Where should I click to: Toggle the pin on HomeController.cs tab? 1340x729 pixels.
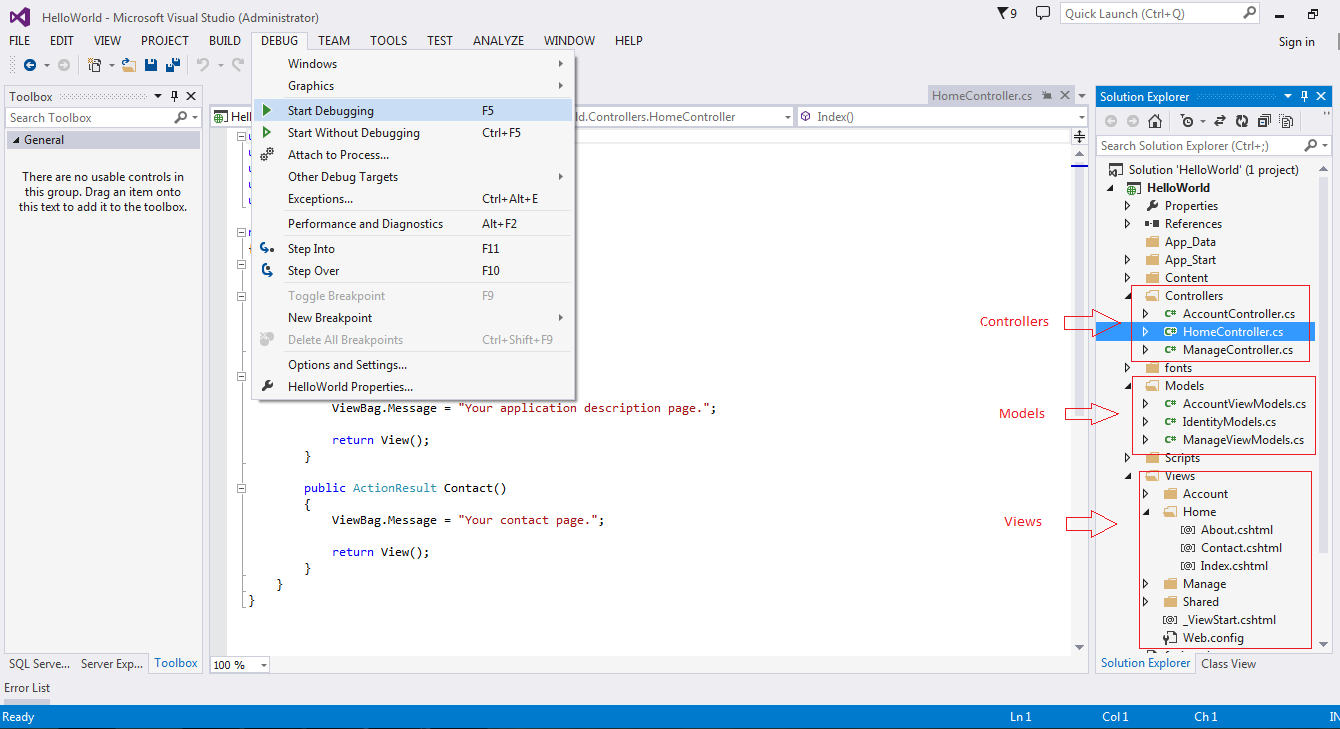coord(1047,96)
